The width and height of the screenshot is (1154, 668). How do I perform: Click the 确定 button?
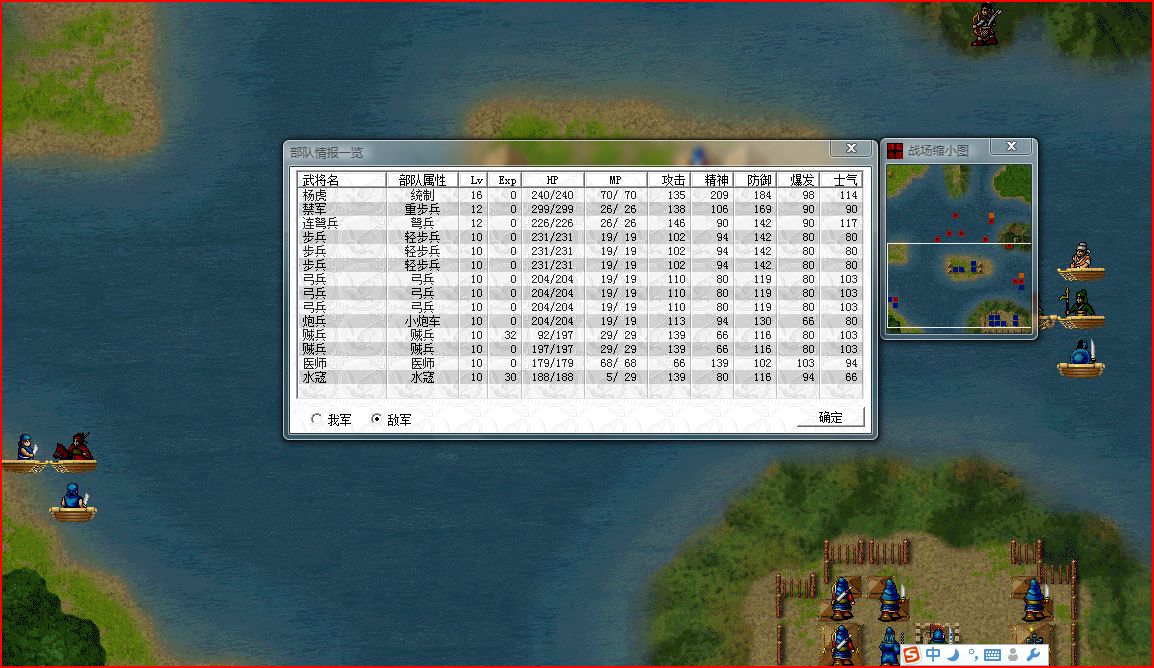831,417
